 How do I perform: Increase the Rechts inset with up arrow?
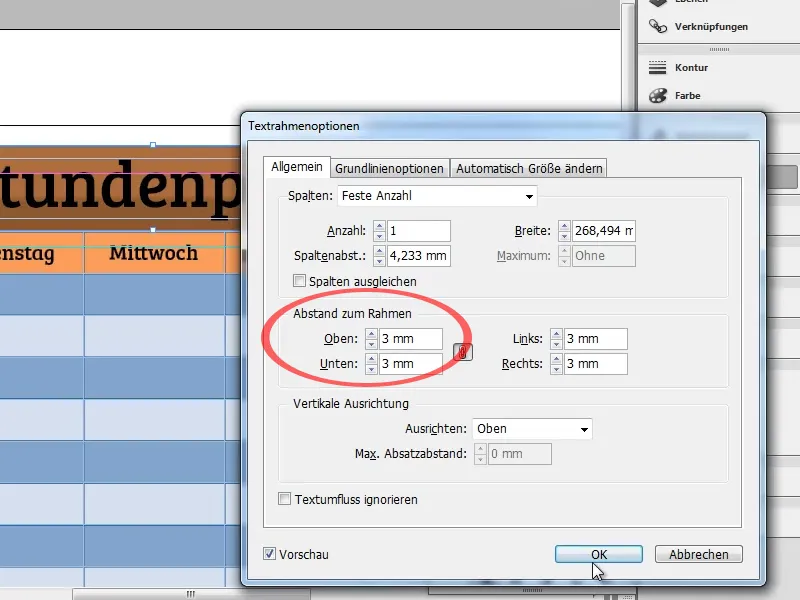coord(556,359)
